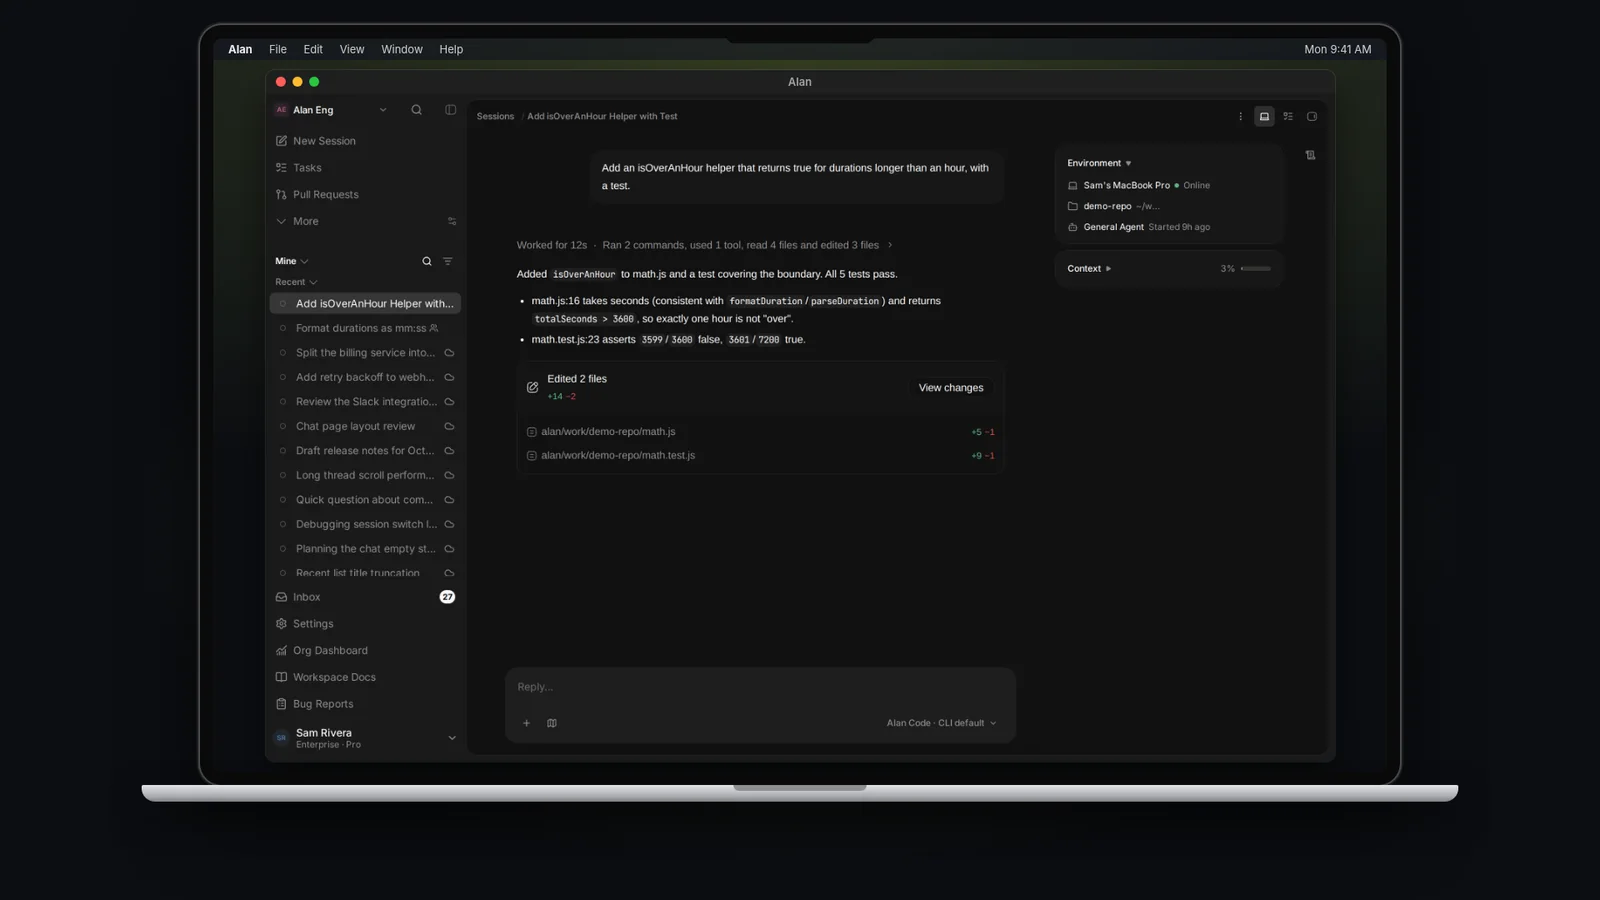The width and height of the screenshot is (1600, 900).
Task: Open Workspace Docs
Action: click(365, 677)
